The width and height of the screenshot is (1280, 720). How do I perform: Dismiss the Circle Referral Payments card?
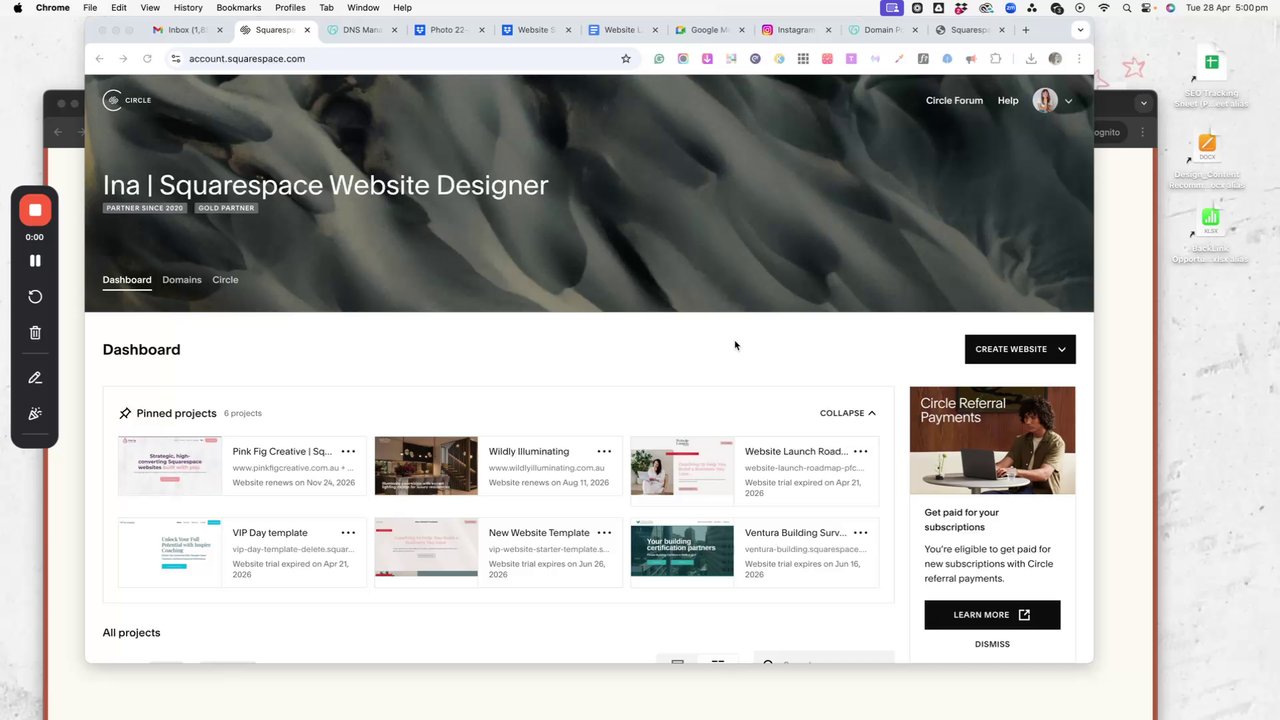tap(992, 644)
